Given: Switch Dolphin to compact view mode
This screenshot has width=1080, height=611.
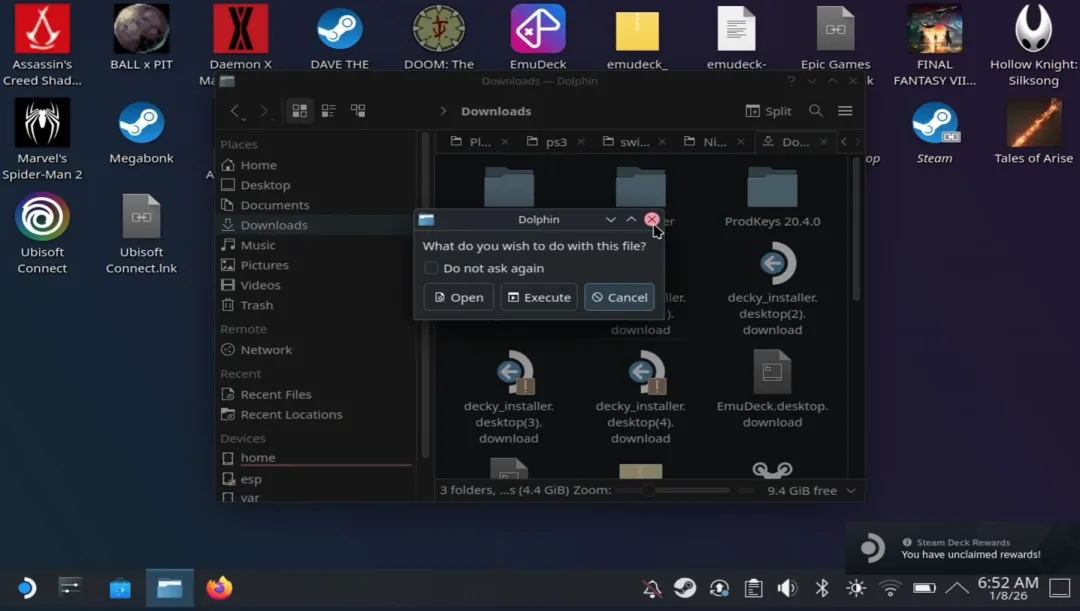Looking at the screenshot, I should click(x=329, y=111).
